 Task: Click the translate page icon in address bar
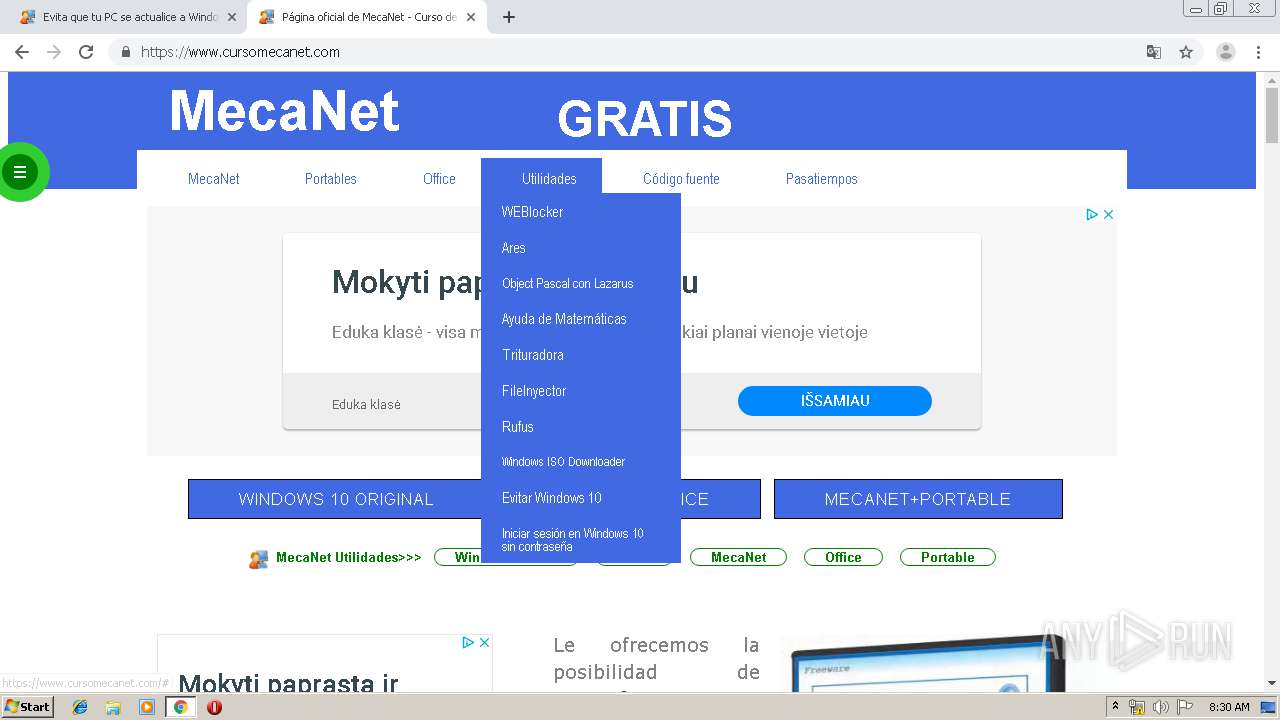point(1153,52)
